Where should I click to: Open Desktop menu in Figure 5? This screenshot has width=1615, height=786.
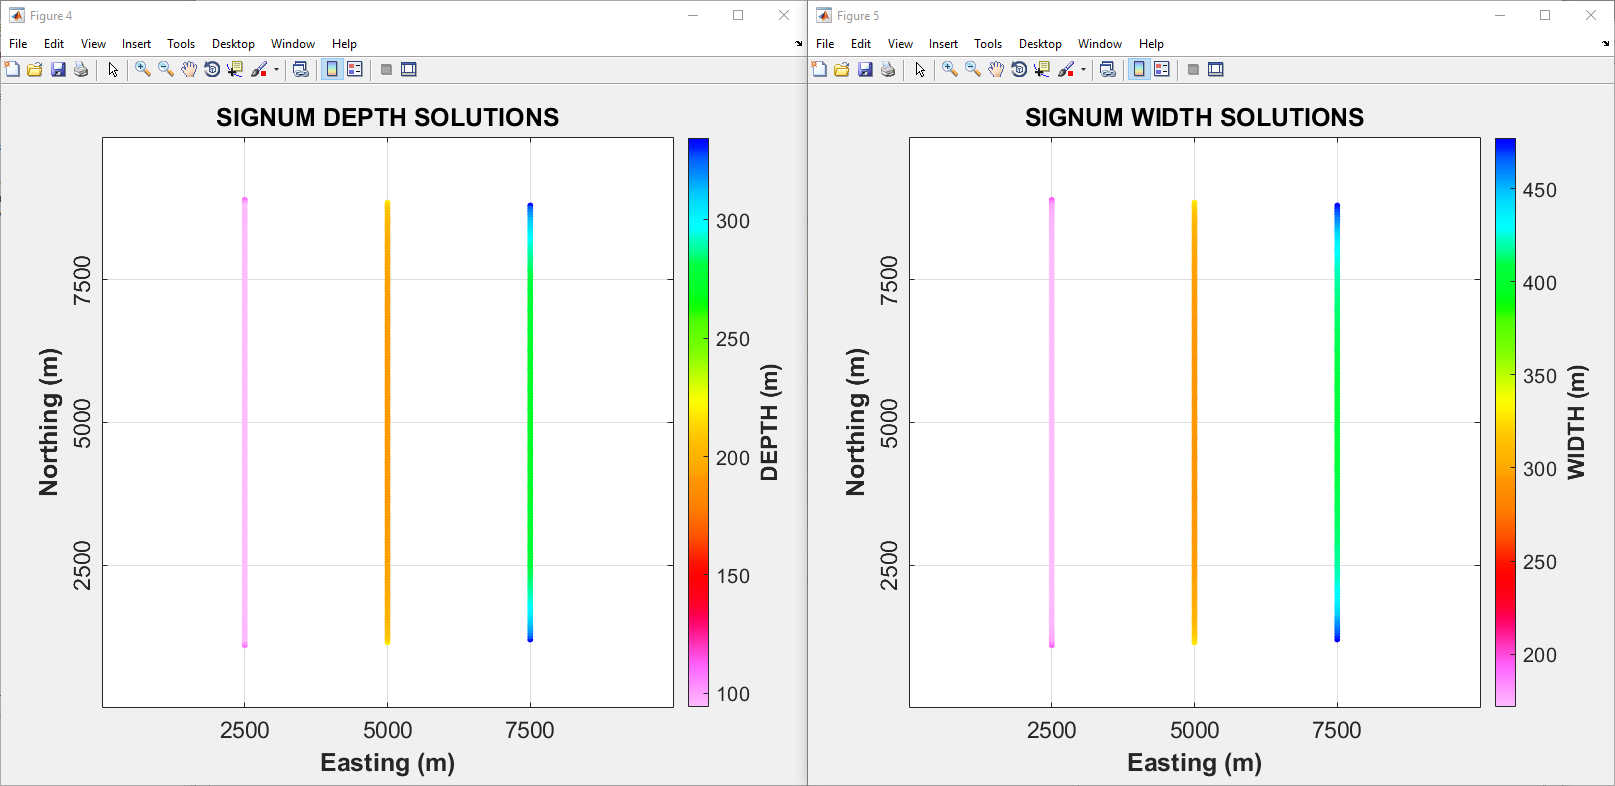(1040, 44)
